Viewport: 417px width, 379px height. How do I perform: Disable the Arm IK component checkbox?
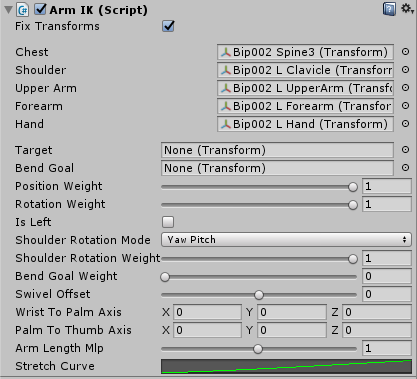coord(40,9)
